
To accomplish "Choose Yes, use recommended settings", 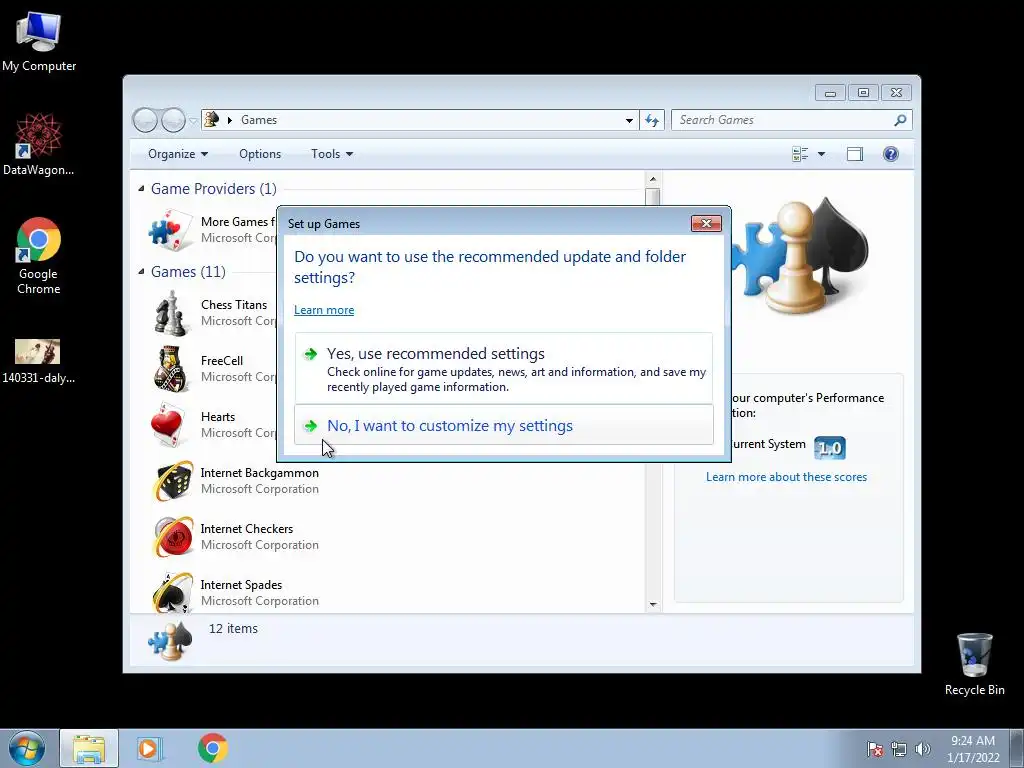I will coord(504,369).
